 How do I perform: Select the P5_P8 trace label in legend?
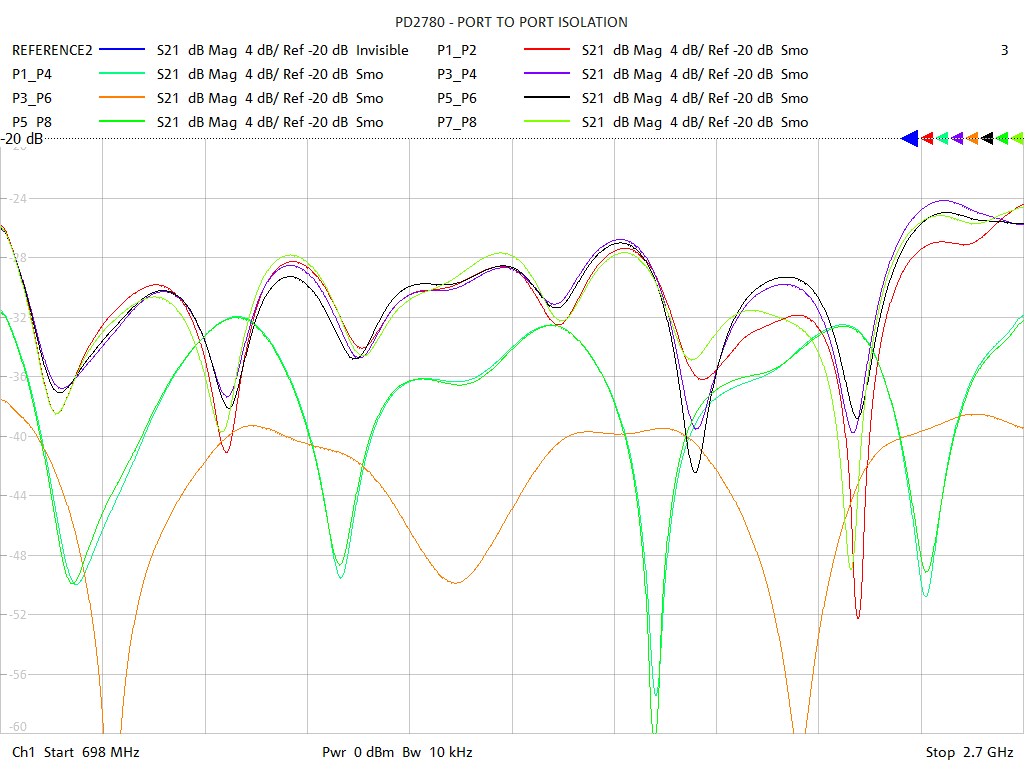(32, 122)
